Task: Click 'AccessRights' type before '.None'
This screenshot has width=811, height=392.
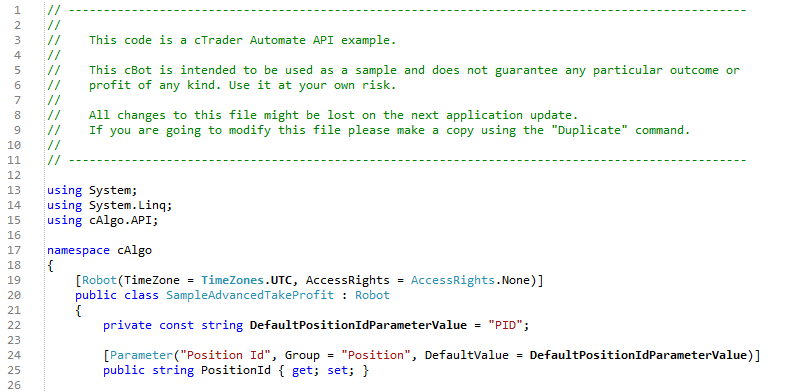Action: (453, 280)
